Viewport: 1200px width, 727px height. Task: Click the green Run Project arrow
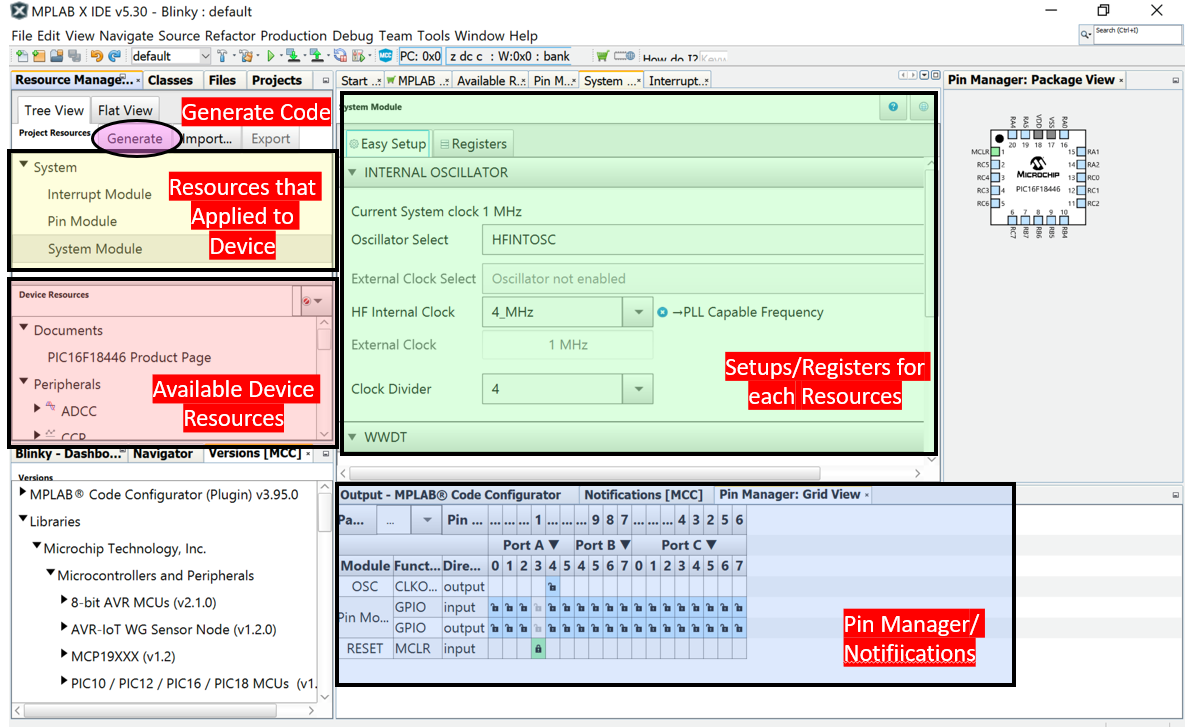click(270, 56)
